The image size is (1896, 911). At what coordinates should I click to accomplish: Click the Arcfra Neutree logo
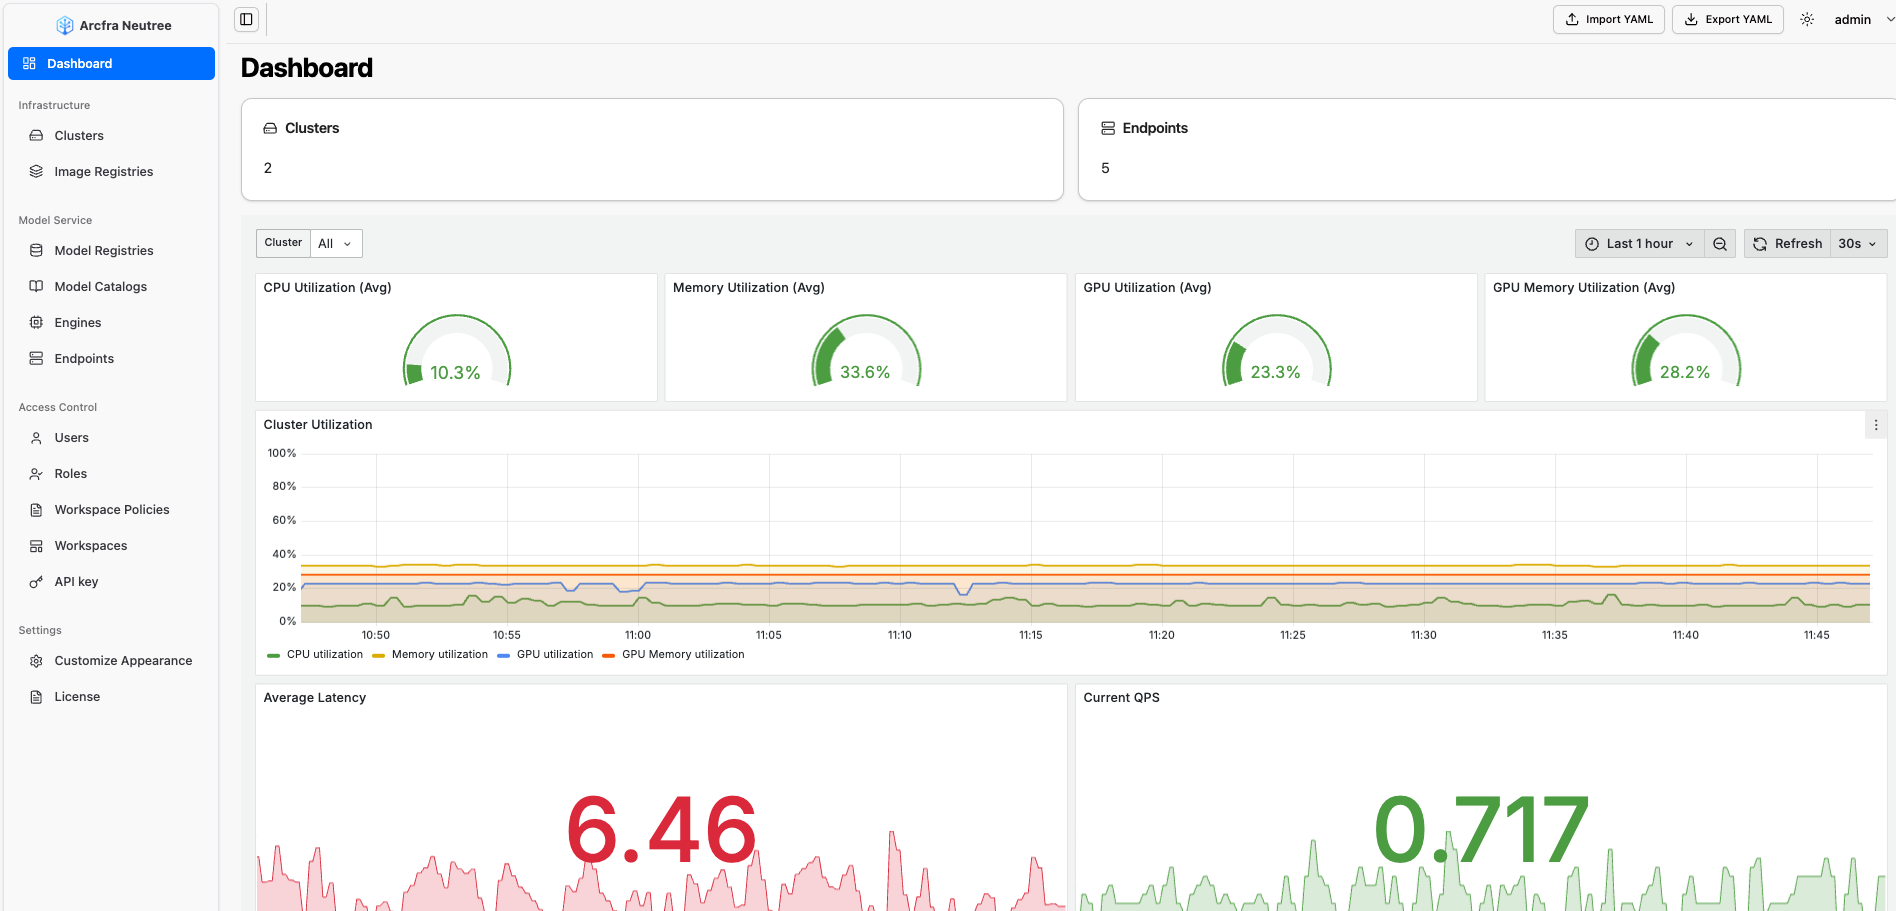[65, 25]
